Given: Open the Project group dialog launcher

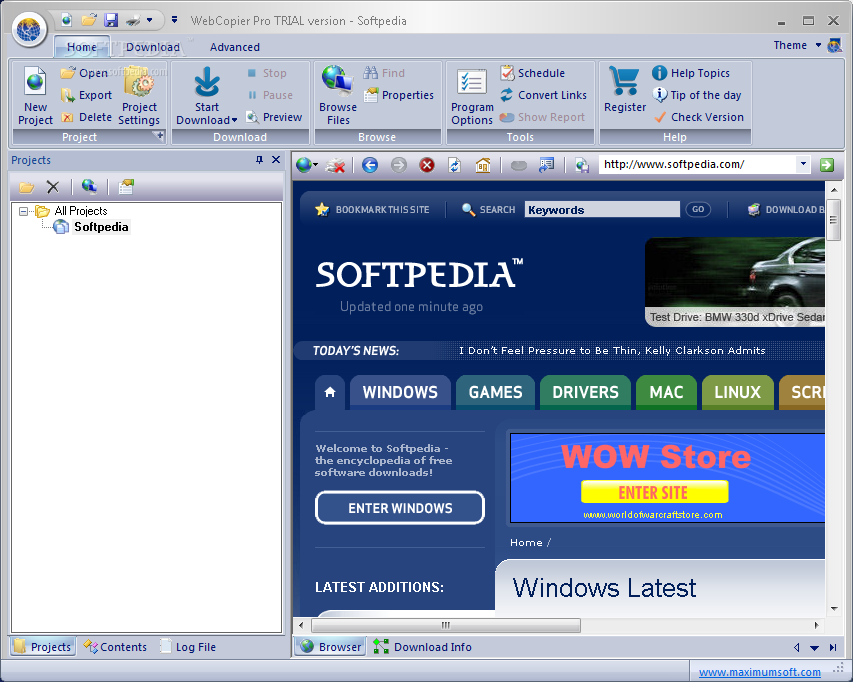Looking at the screenshot, I should tap(159, 136).
